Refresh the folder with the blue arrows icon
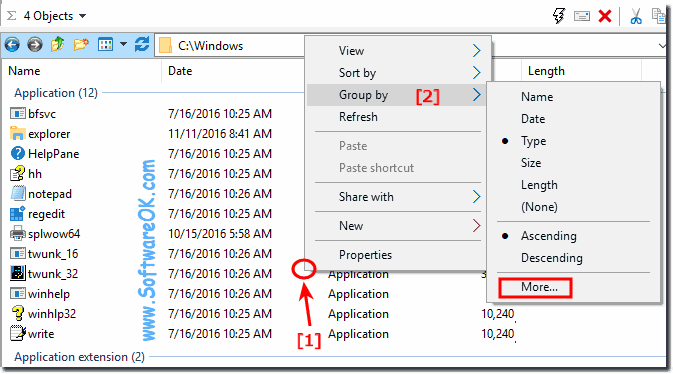The height and width of the screenshot is (374, 673). [142, 44]
